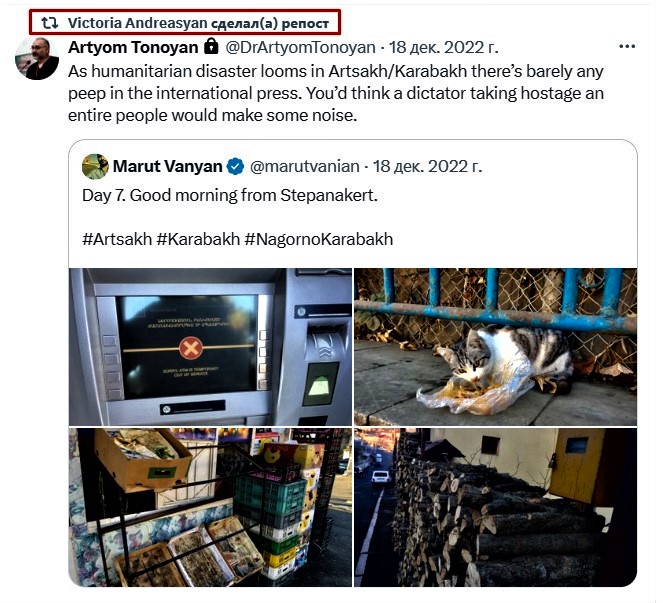
Task: Click the @marutvanian handle
Action: click(x=304, y=167)
